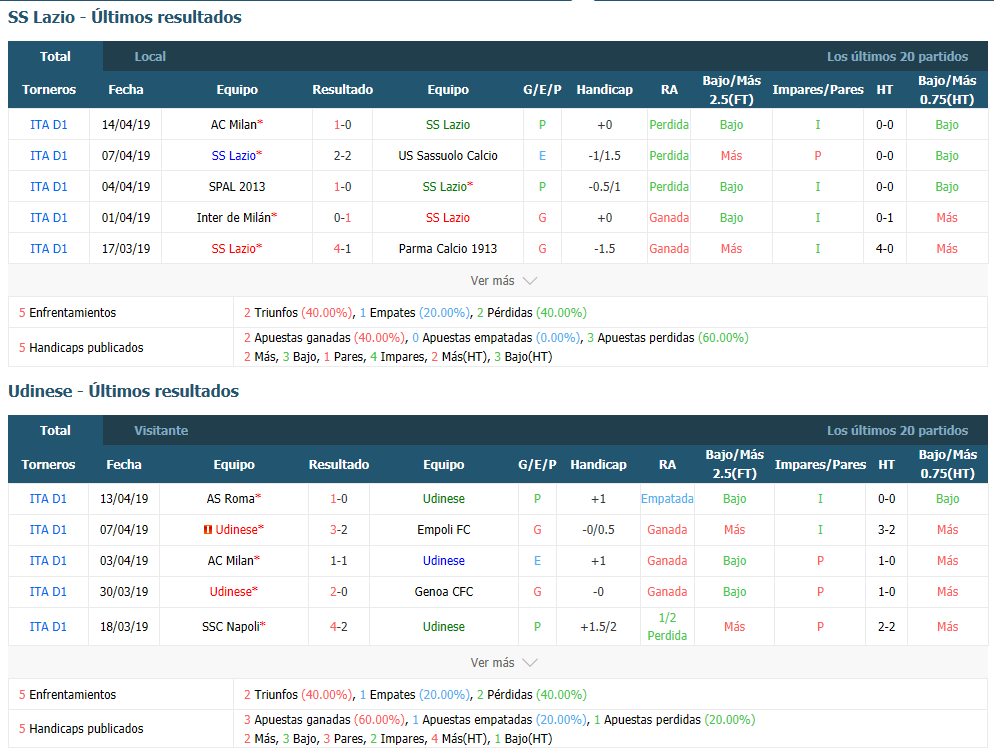Expand Ver más under SS Lazio results
994x755 pixels.
[x=503, y=281]
